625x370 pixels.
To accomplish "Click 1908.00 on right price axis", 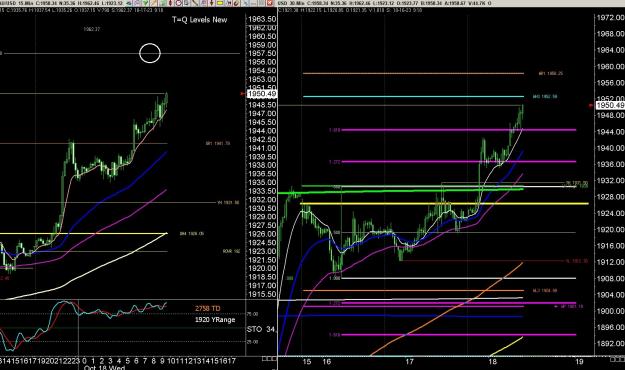I will [x=610, y=278].
